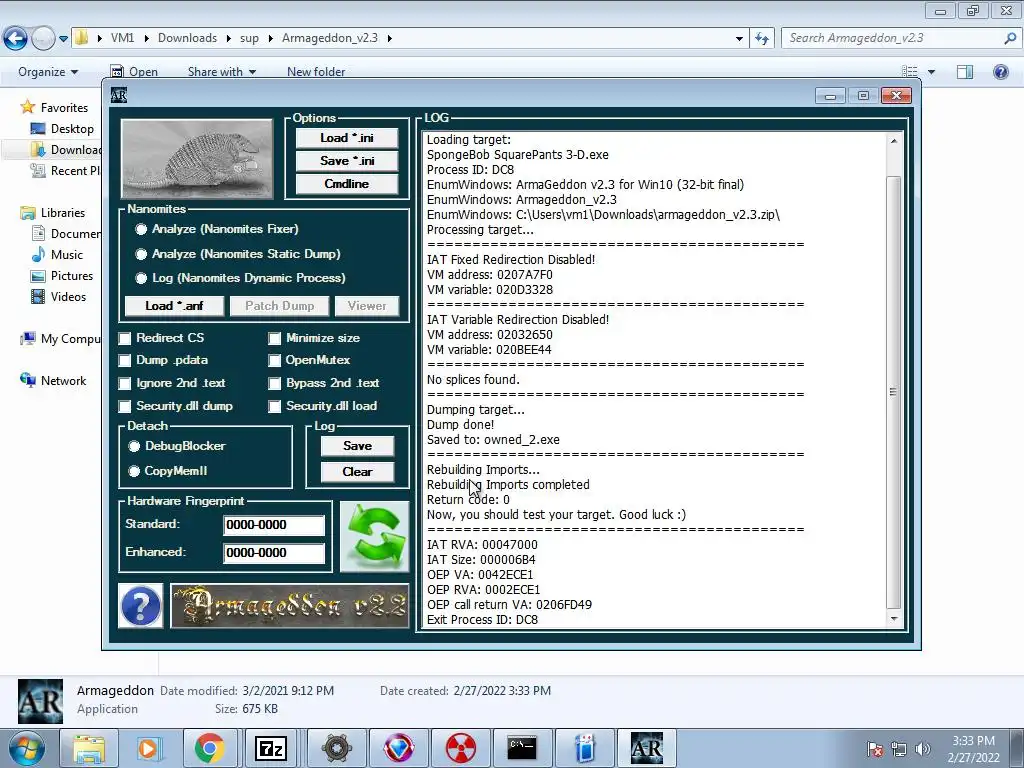This screenshot has width=1024, height=768.
Task: Click the volume speaker tray icon
Action: coord(922,749)
